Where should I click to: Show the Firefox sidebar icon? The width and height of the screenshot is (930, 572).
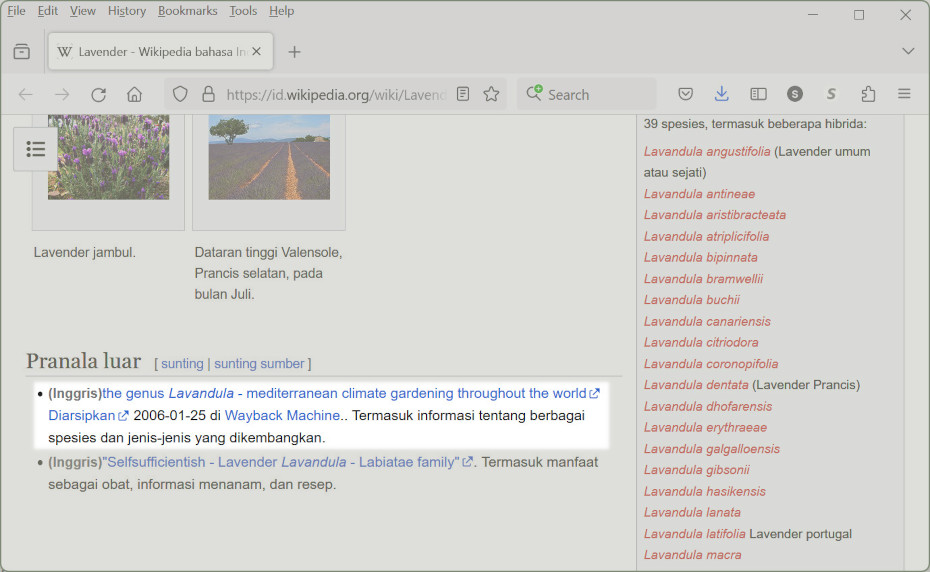[759, 94]
